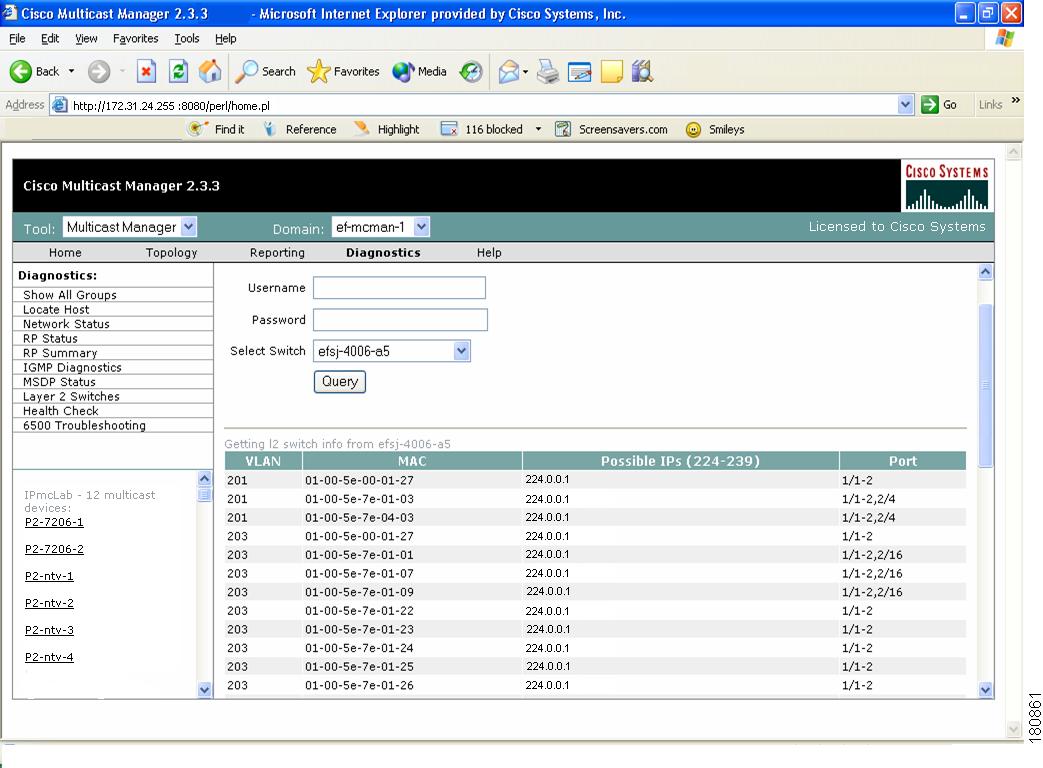Open Show All Groups diagnostics
This screenshot has height=768, width=1043.
click(x=70, y=295)
